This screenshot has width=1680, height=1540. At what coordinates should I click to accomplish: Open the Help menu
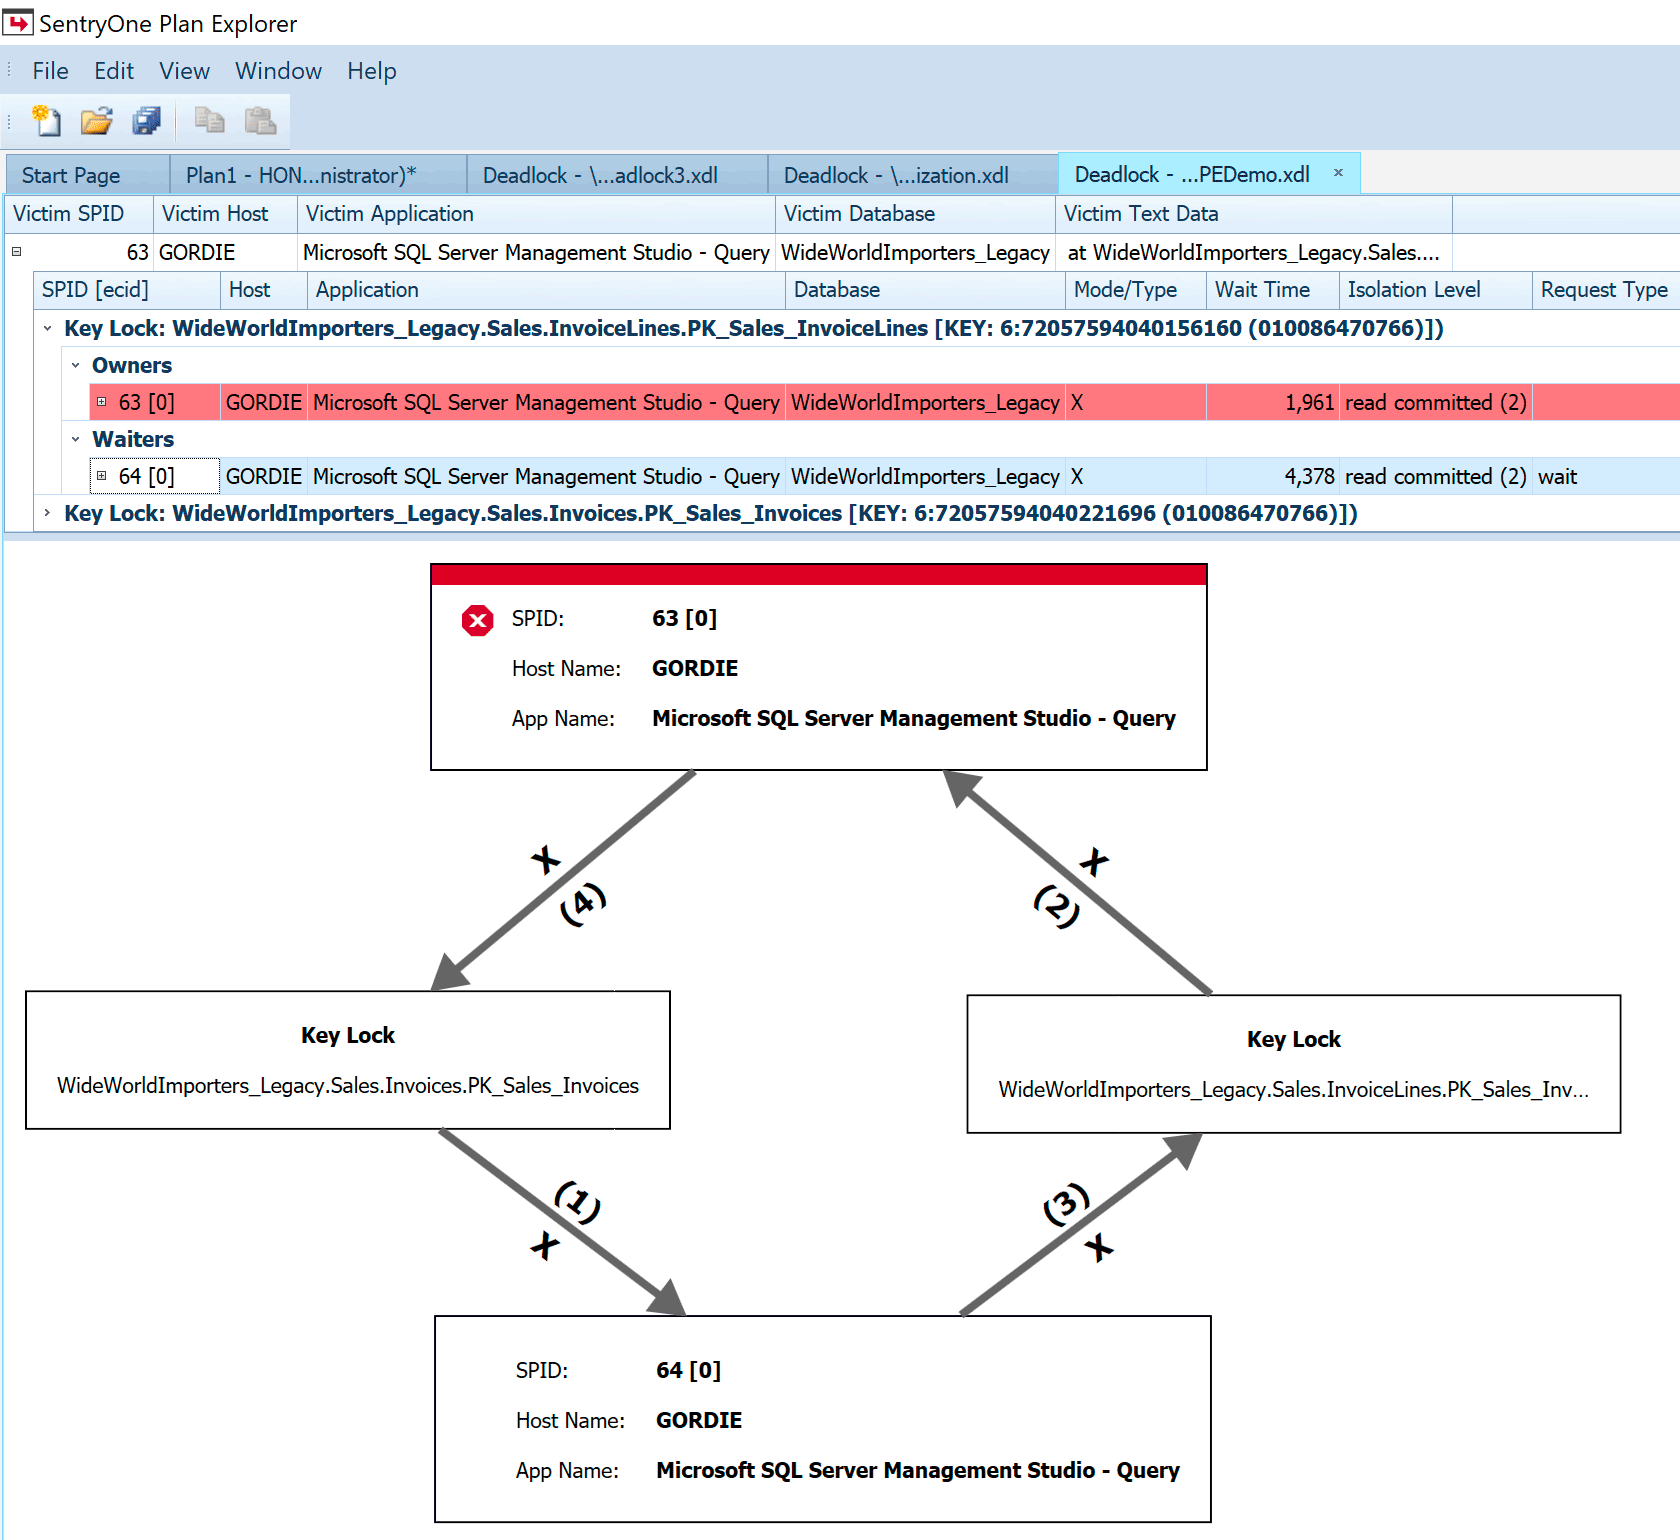(372, 71)
